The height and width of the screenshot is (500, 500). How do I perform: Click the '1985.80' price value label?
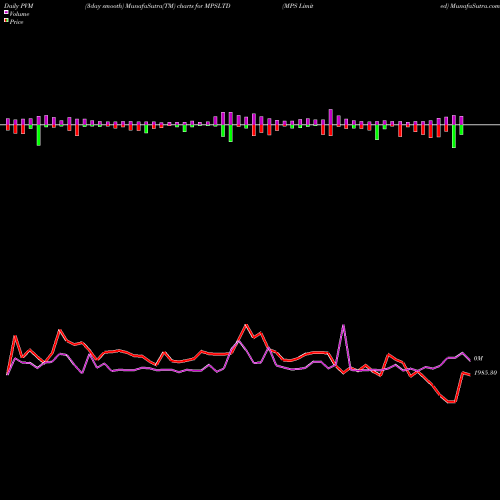pyautogui.click(x=485, y=373)
